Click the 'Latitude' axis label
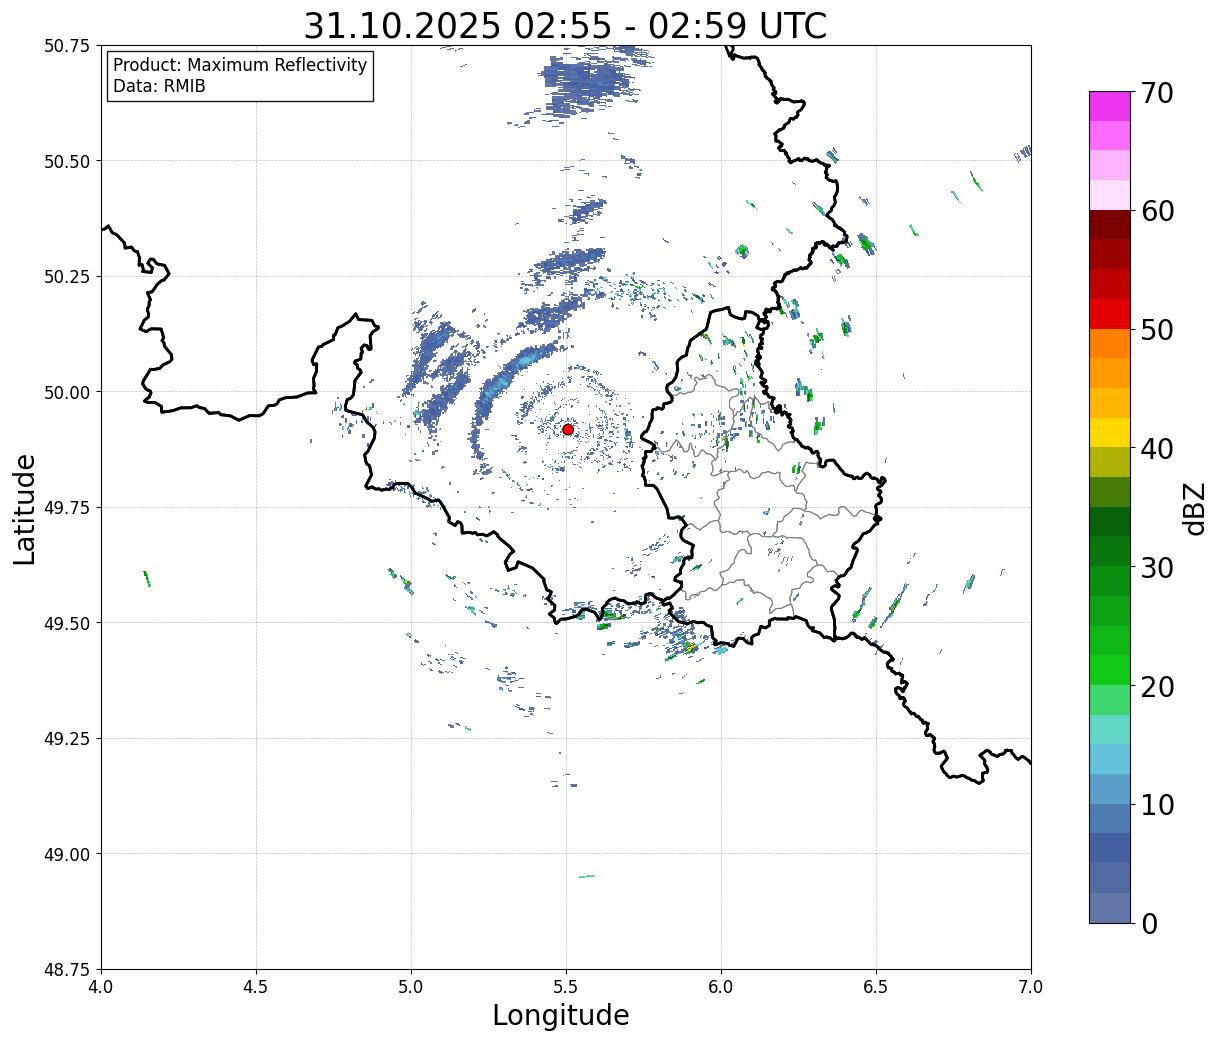The image size is (1219, 1040). tap(25, 508)
